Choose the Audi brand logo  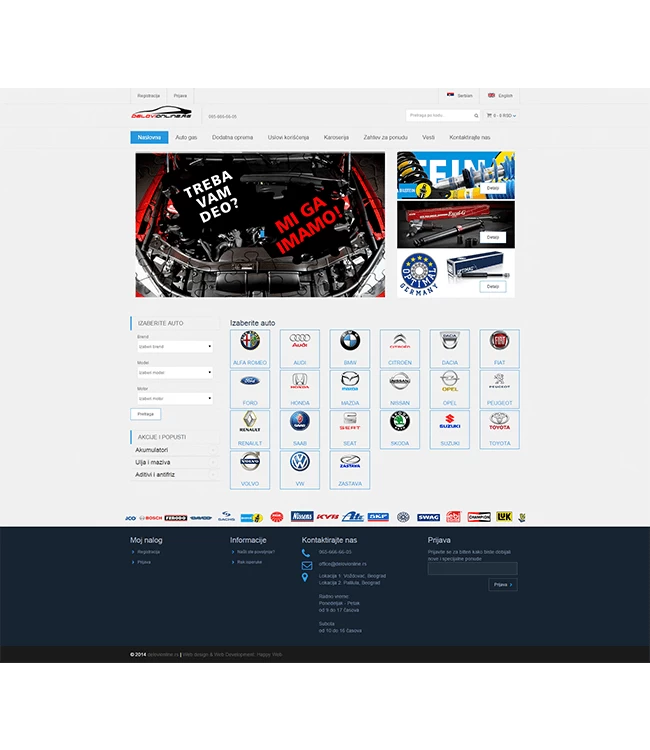(x=299, y=341)
